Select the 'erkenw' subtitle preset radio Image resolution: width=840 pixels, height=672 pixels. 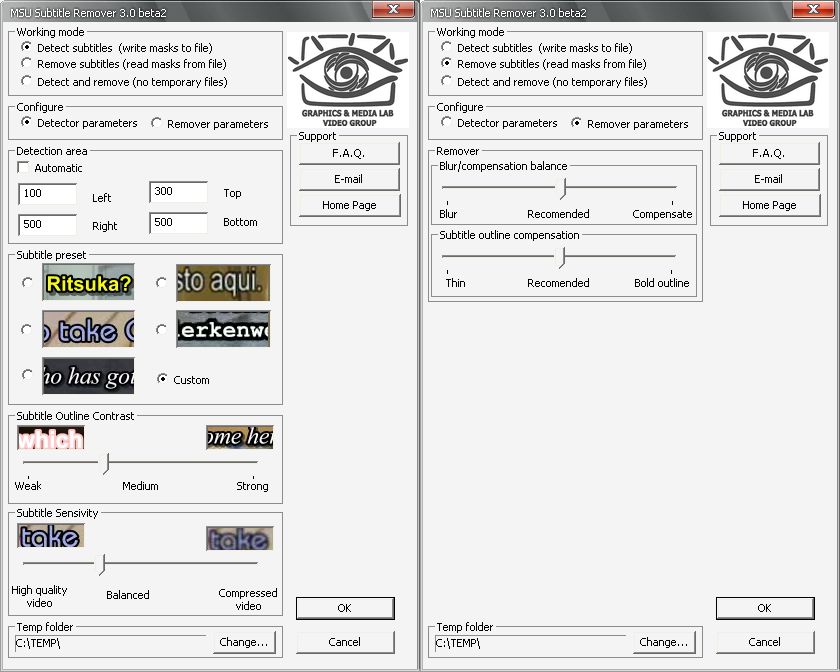coord(161,329)
